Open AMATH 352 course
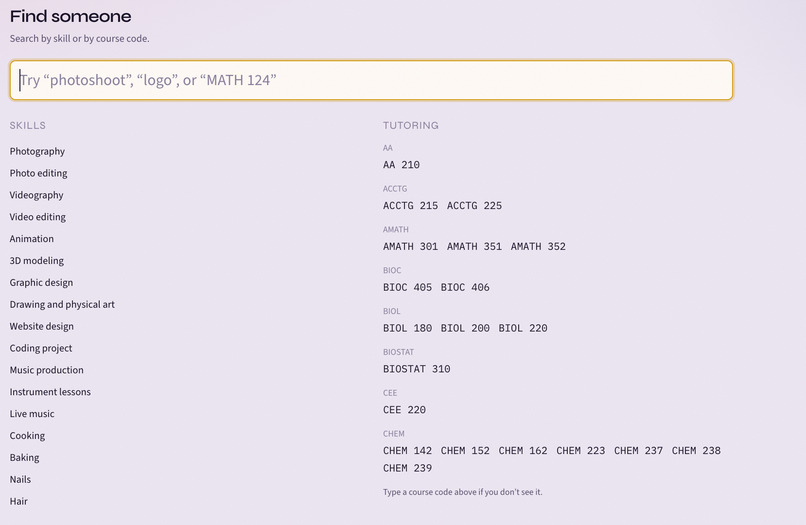806x525 pixels. coord(538,246)
